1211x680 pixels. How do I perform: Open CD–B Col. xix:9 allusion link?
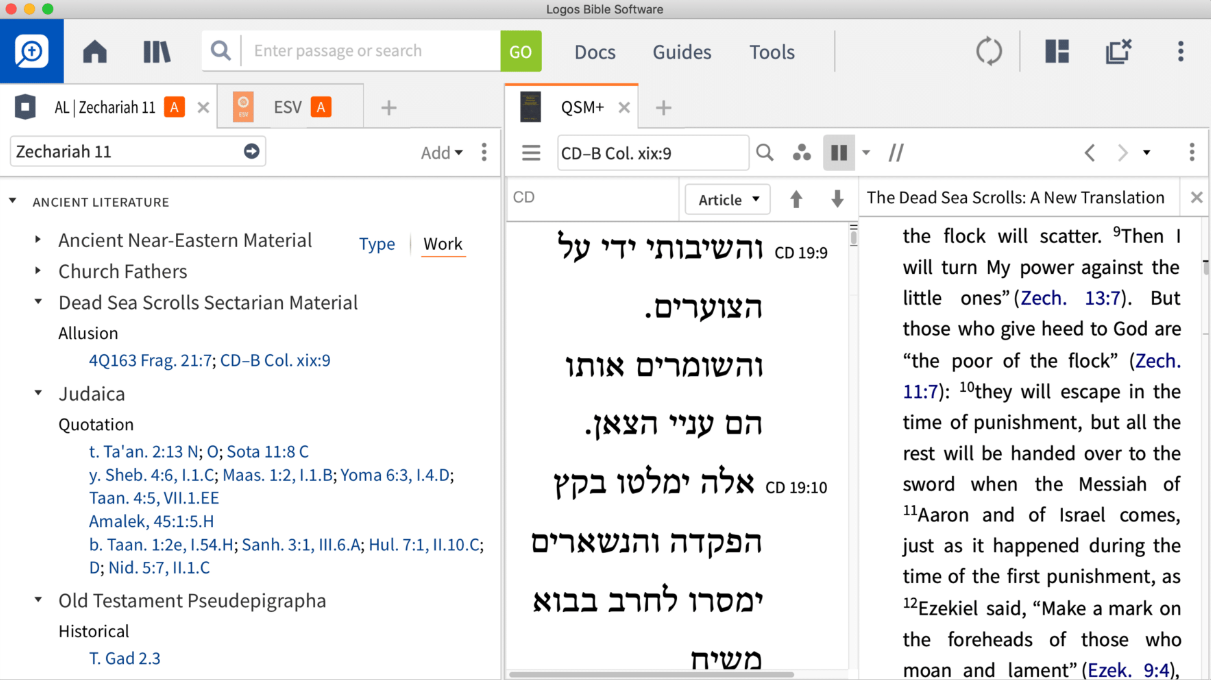275,361
